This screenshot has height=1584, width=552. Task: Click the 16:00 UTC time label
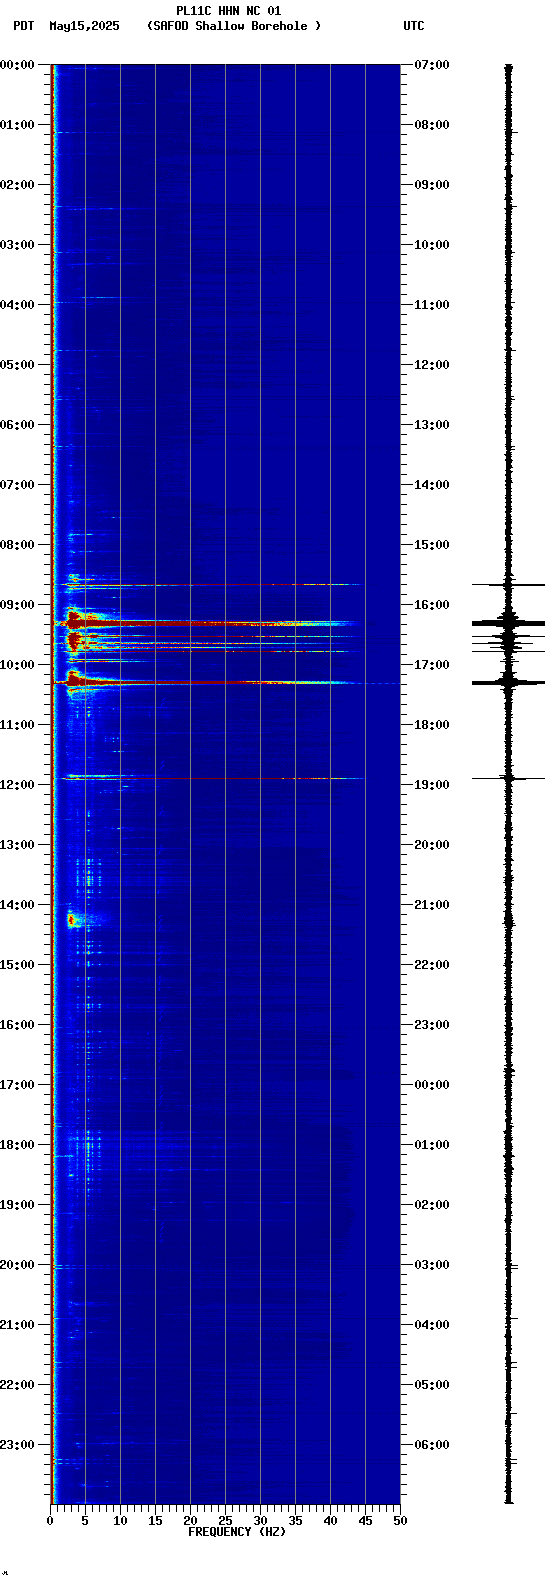tap(431, 605)
